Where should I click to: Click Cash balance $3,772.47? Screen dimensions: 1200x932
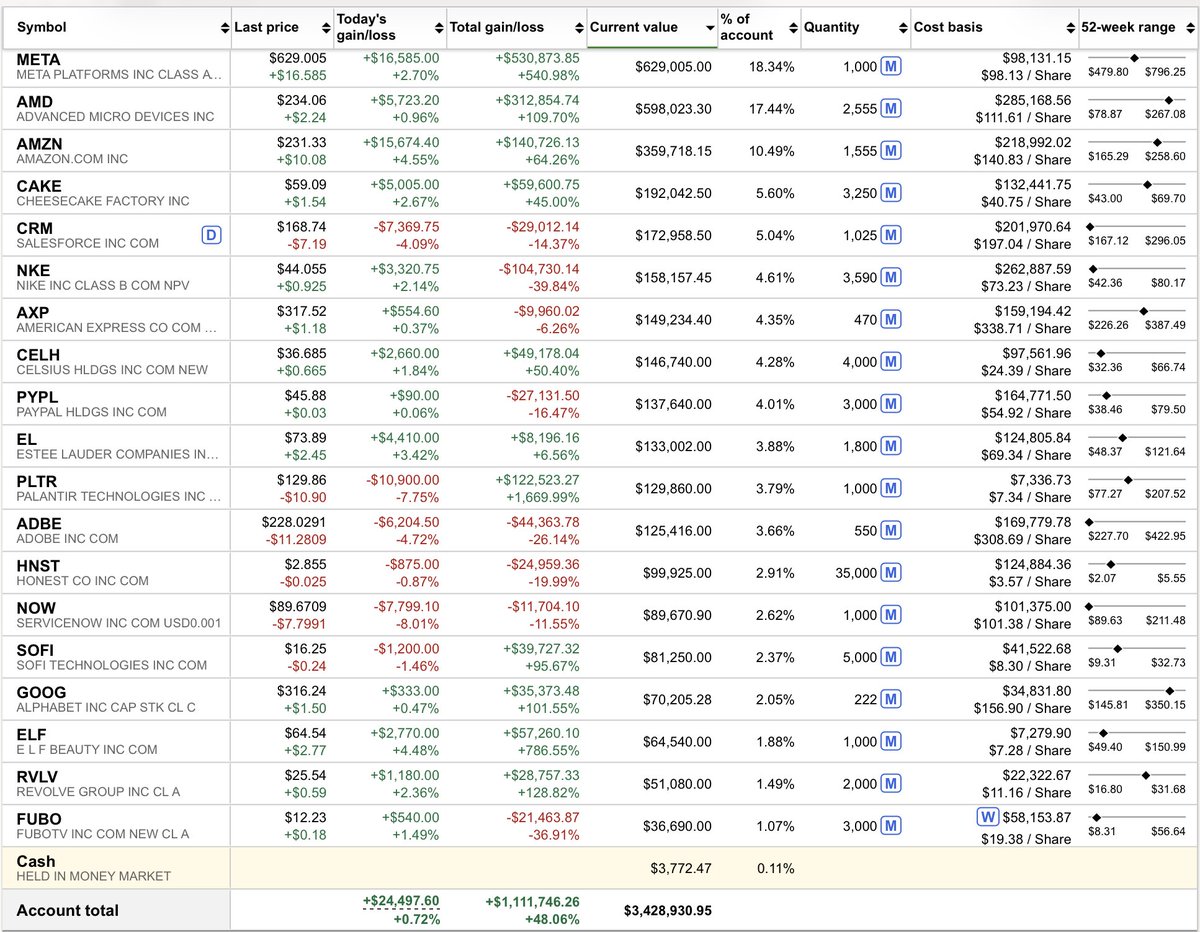[x=681, y=868]
